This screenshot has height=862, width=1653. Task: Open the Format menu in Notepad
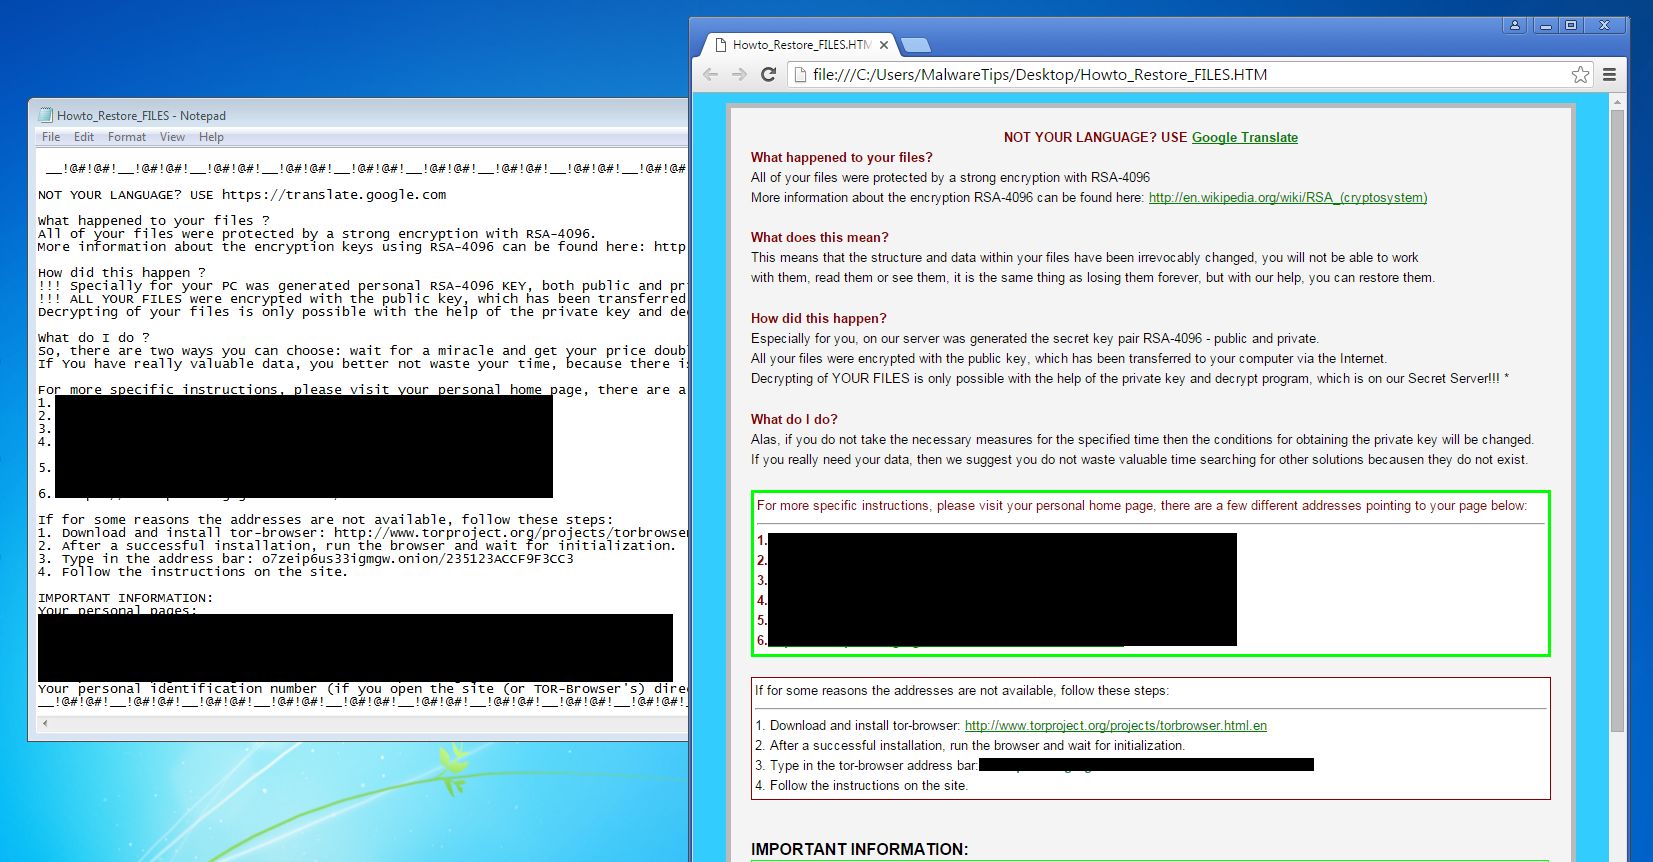click(x=127, y=137)
